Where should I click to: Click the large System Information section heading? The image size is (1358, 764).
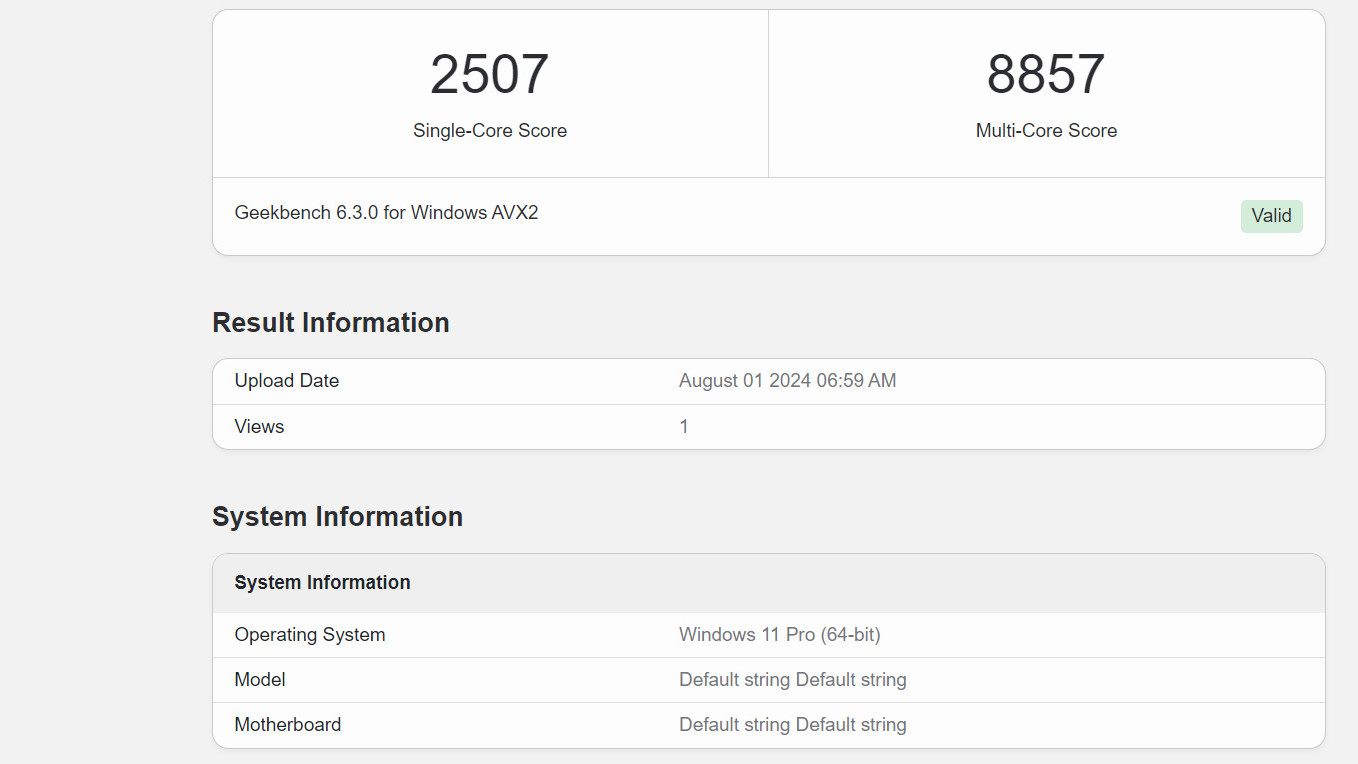click(x=337, y=517)
